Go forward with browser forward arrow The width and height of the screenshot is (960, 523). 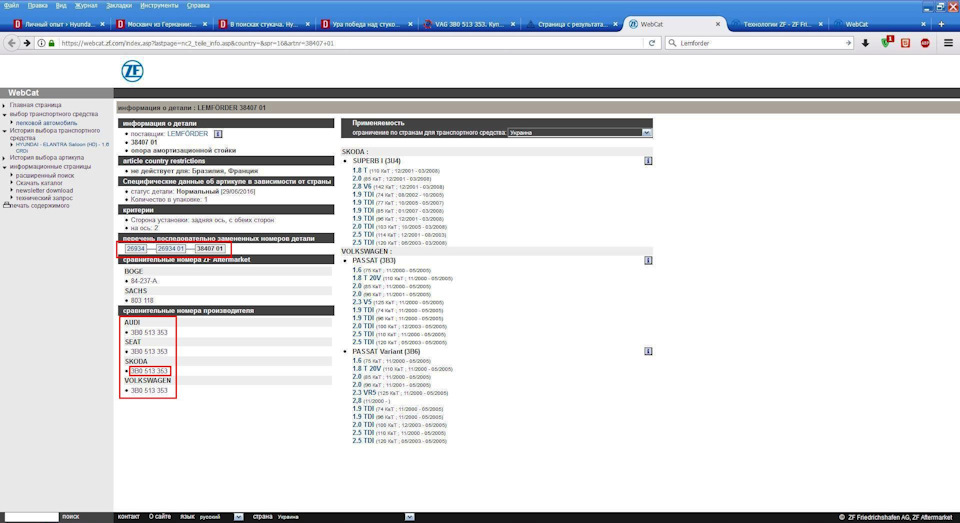click(x=26, y=43)
